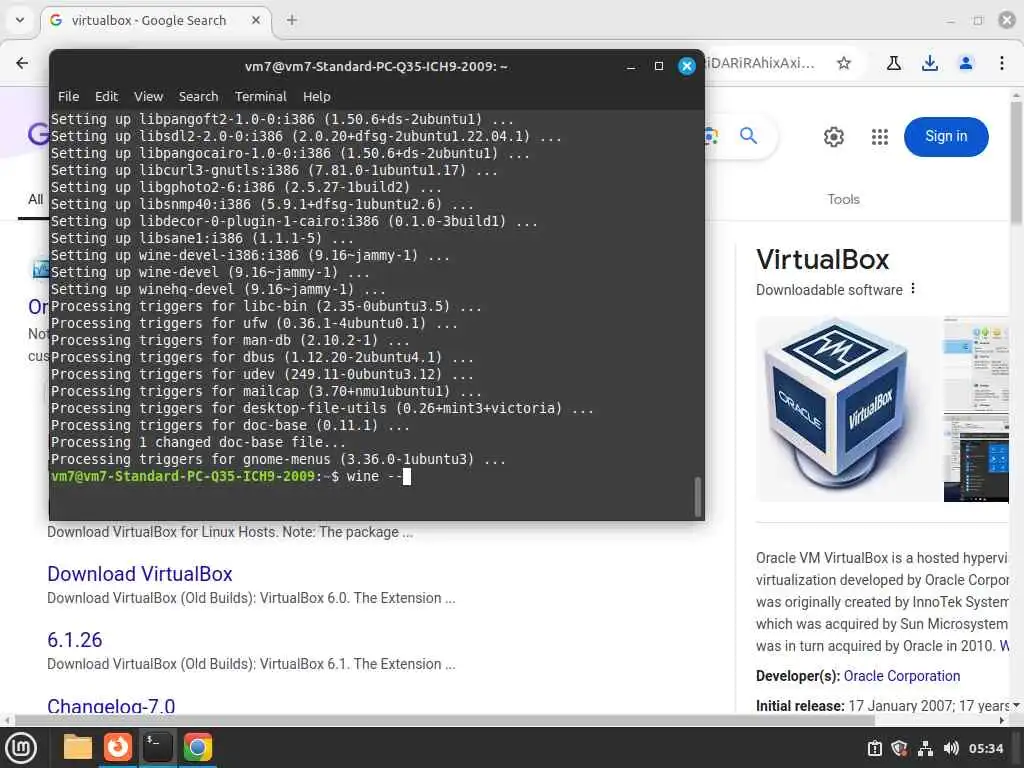Open Chrome three-dot menu
The width and height of the screenshot is (1024, 768).
(x=1001, y=63)
